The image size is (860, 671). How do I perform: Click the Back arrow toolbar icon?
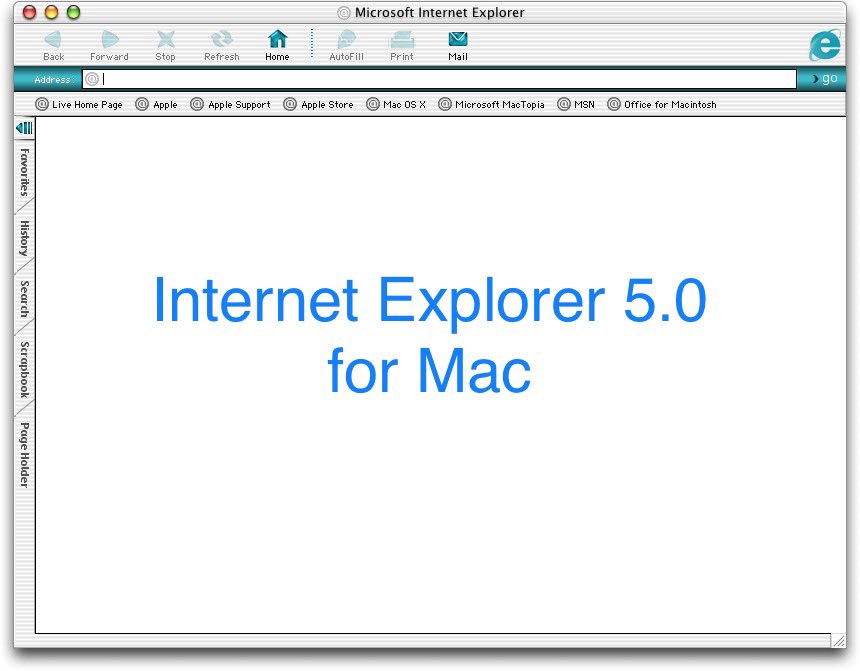pos(54,40)
